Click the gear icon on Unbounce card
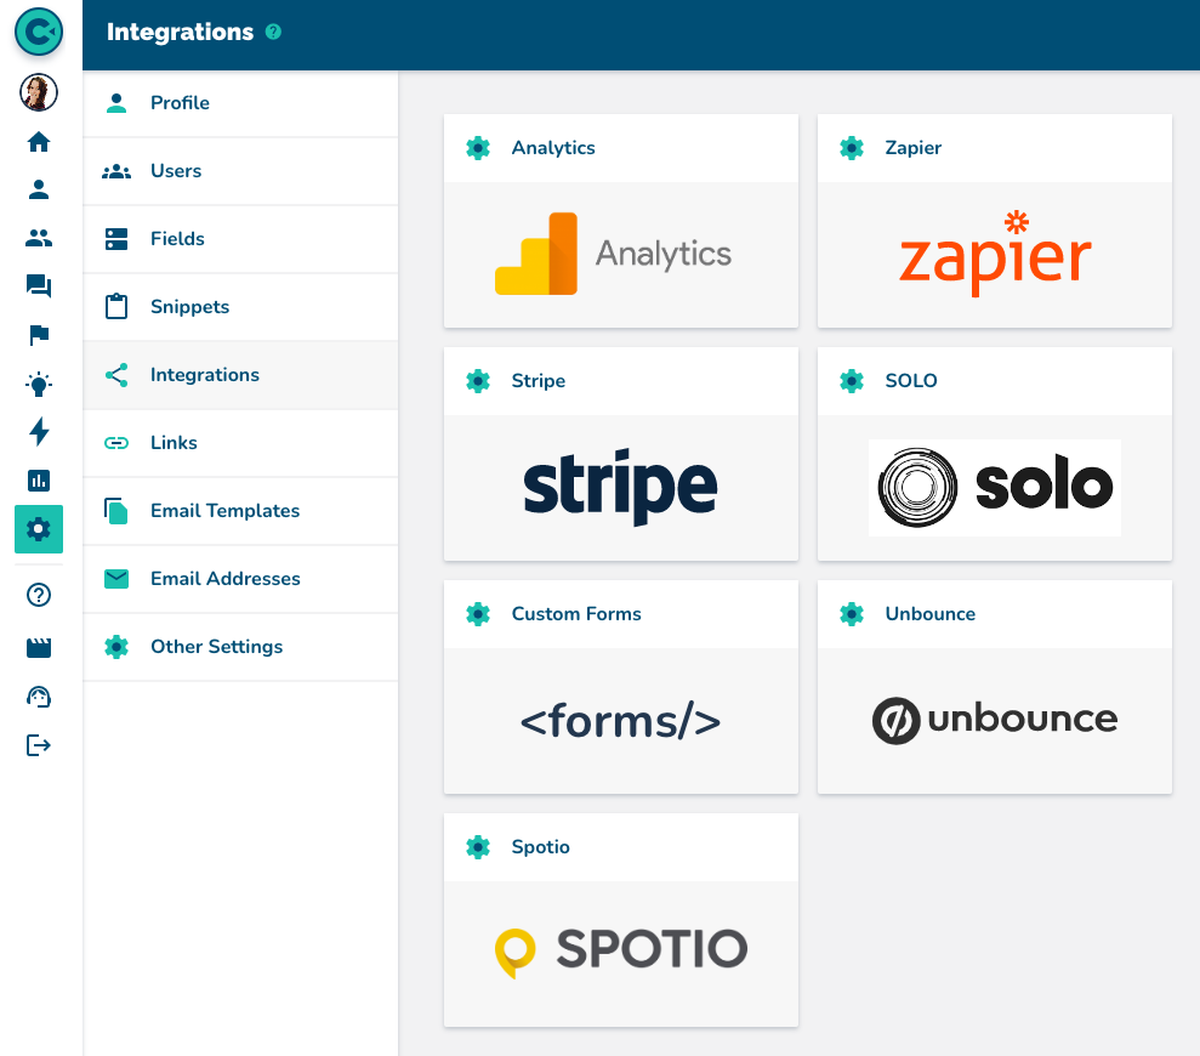Viewport: 1200px width, 1056px height. [852, 614]
